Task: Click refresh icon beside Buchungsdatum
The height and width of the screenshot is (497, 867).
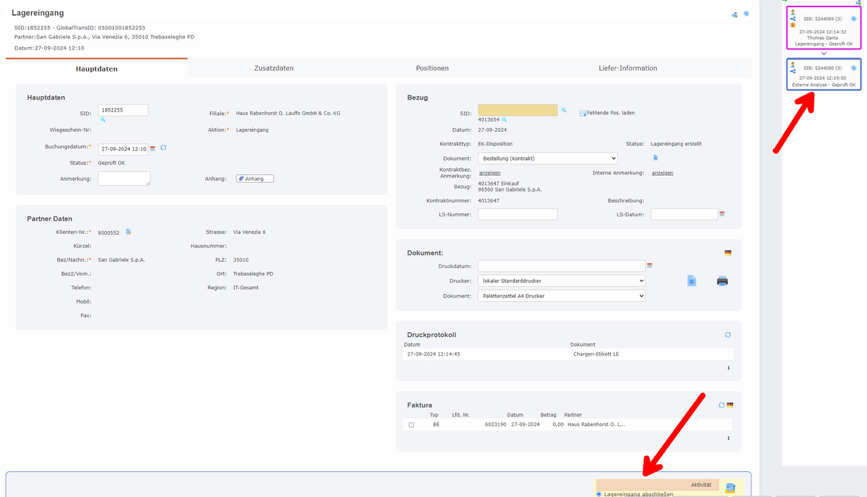Action: pos(163,148)
